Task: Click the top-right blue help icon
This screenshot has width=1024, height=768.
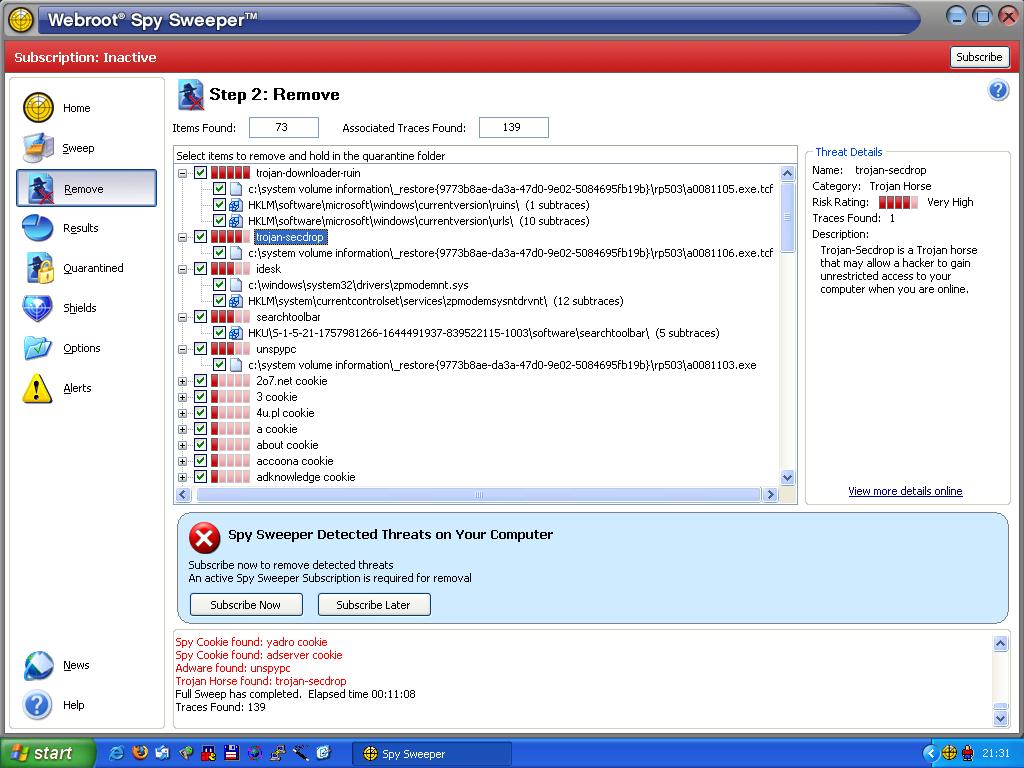Action: (x=999, y=90)
